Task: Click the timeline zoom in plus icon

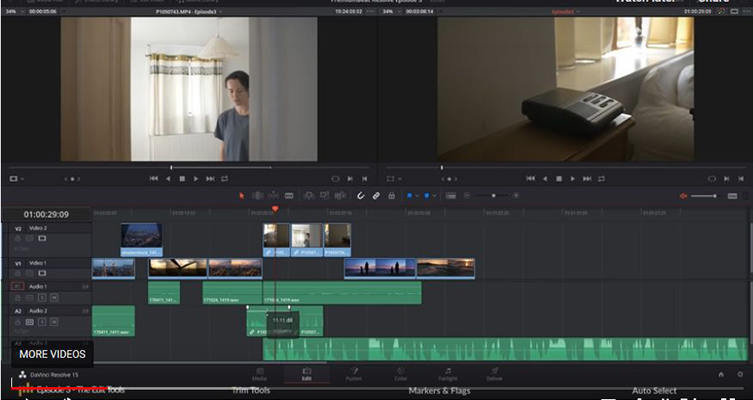Action: [x=516, y=195]
